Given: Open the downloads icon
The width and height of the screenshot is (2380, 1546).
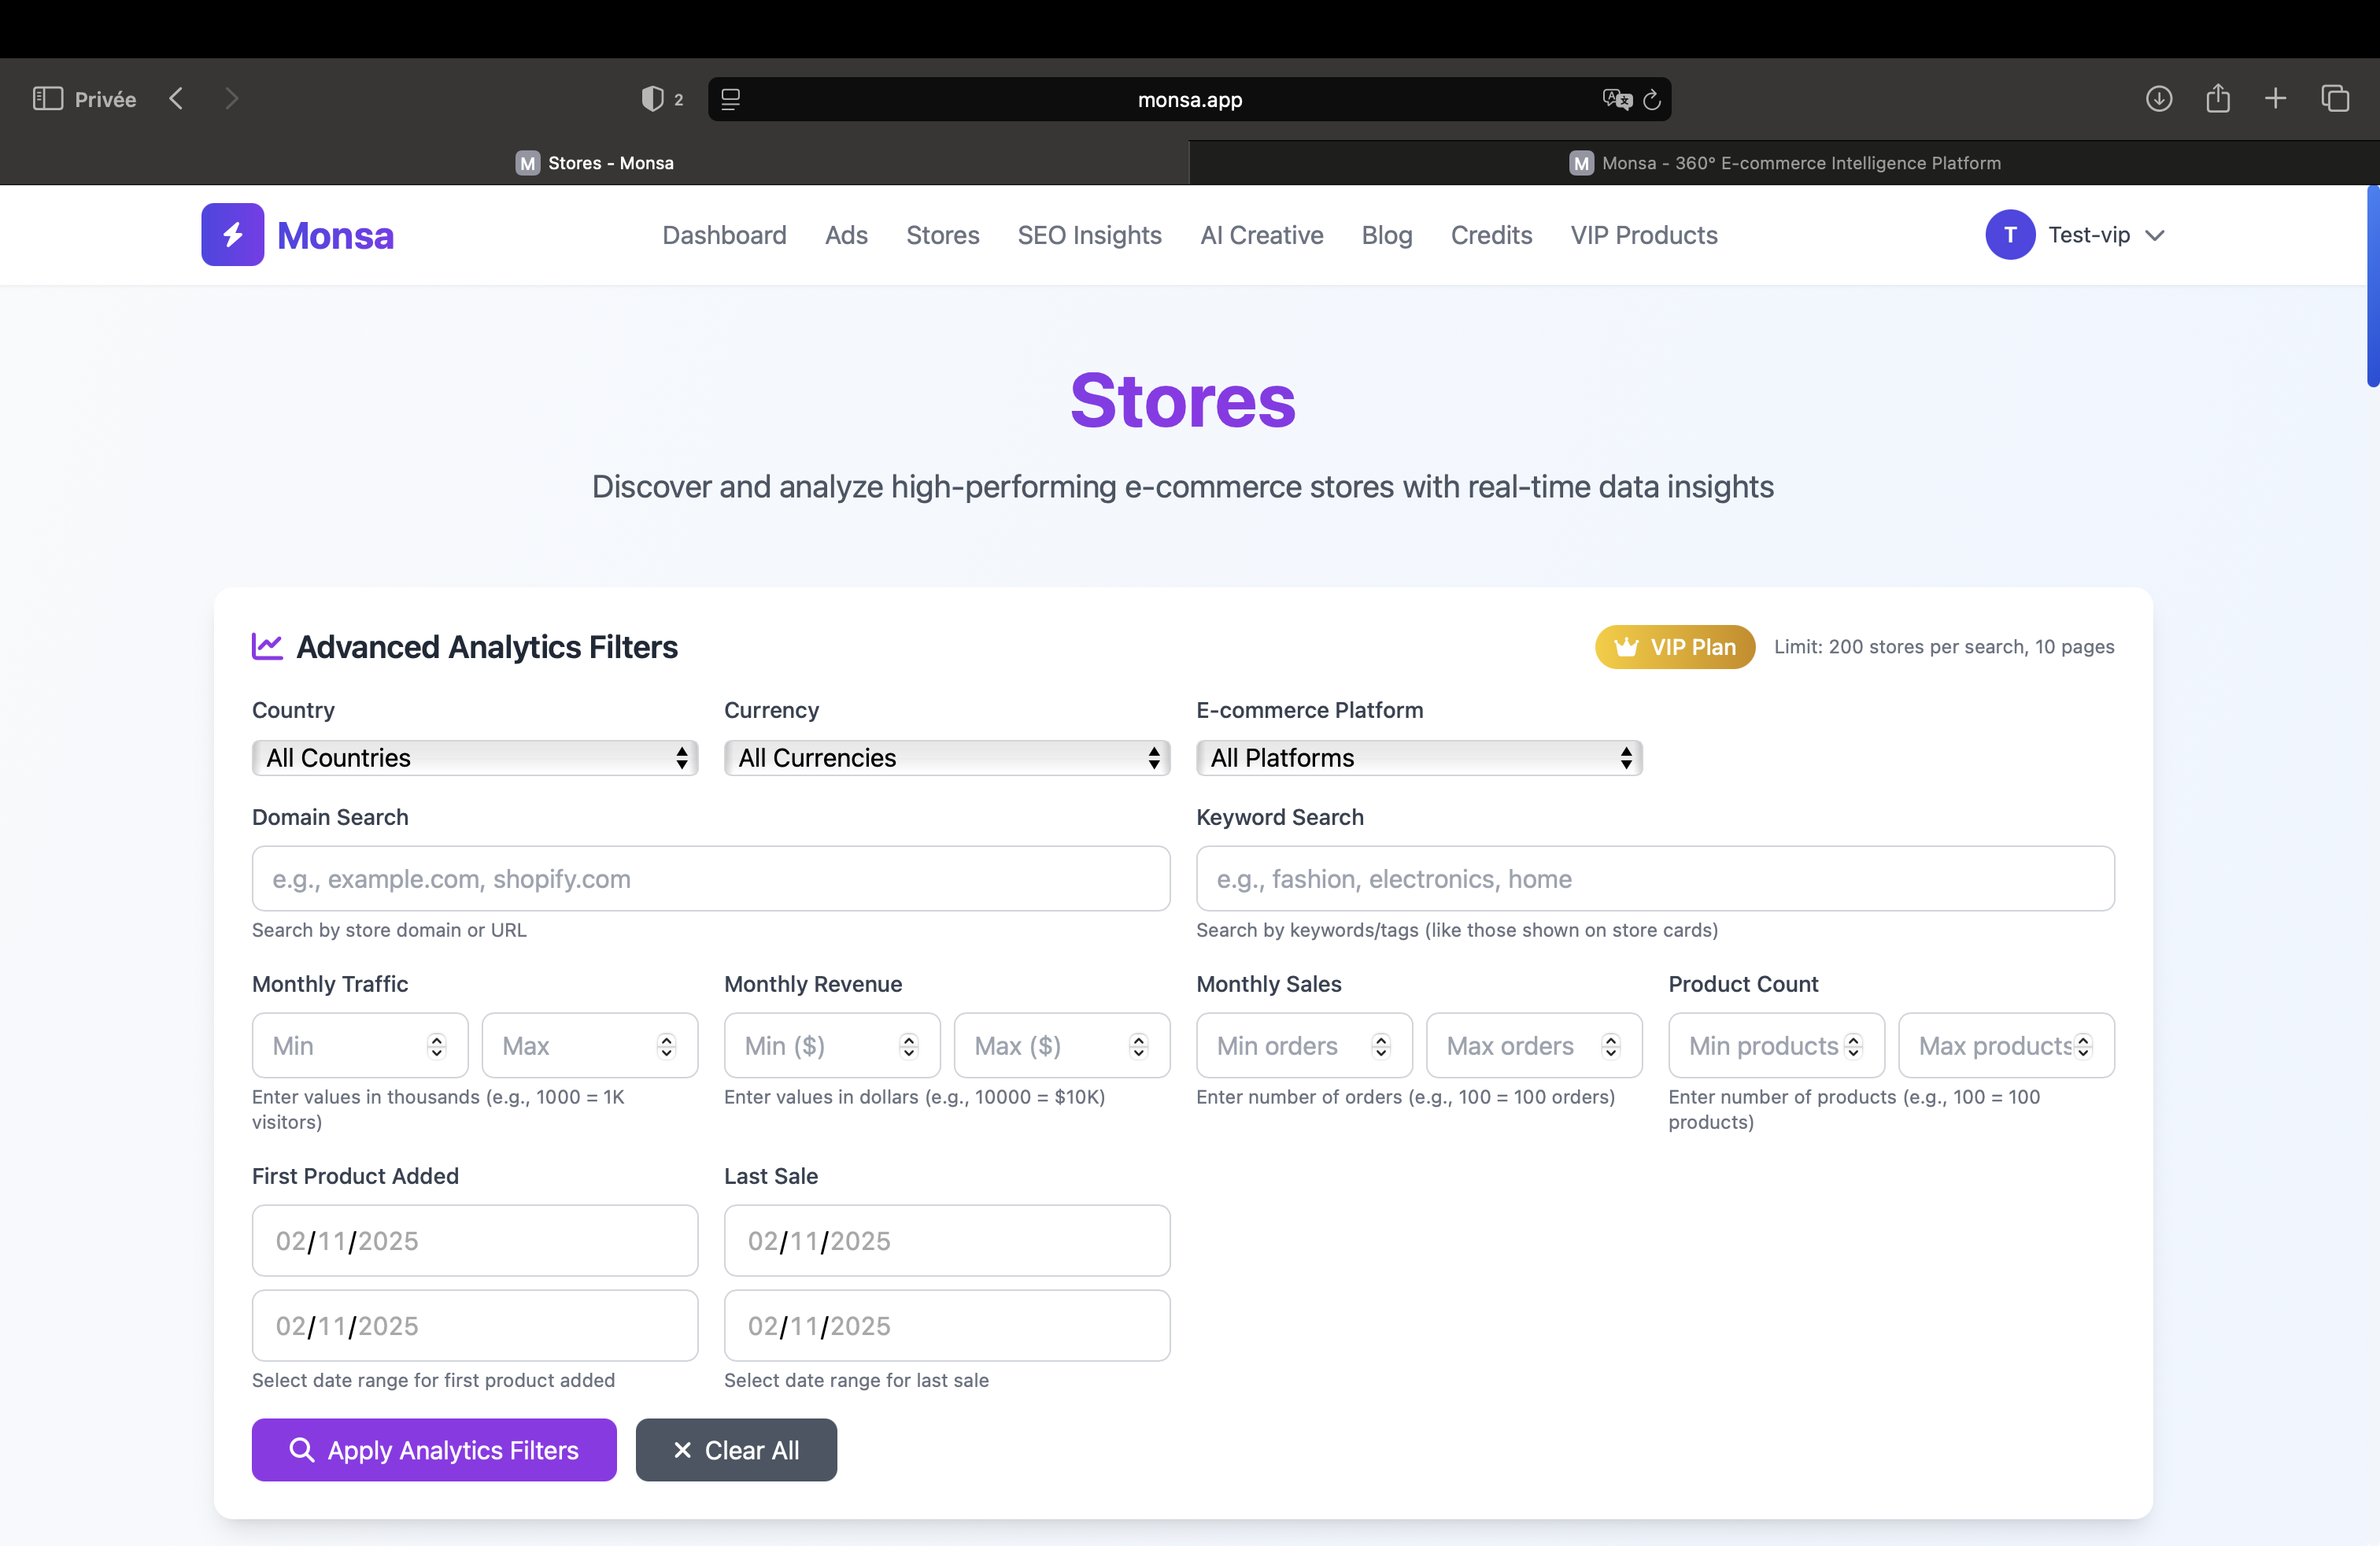Looking at the screenshot, I should [x=2159, y=98].
